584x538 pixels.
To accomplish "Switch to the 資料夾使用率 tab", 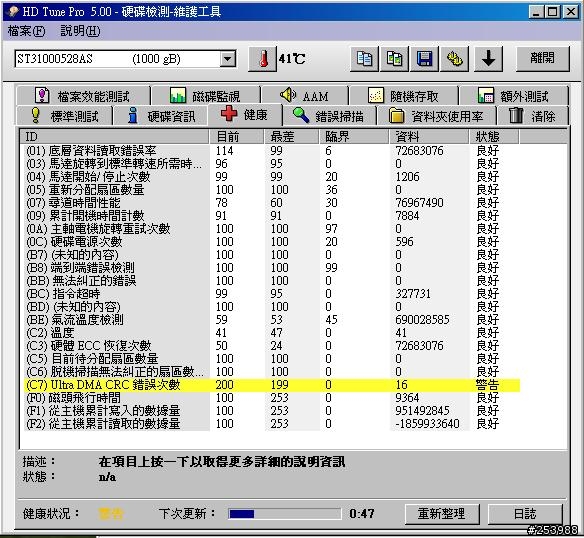I will click(437, 116).
